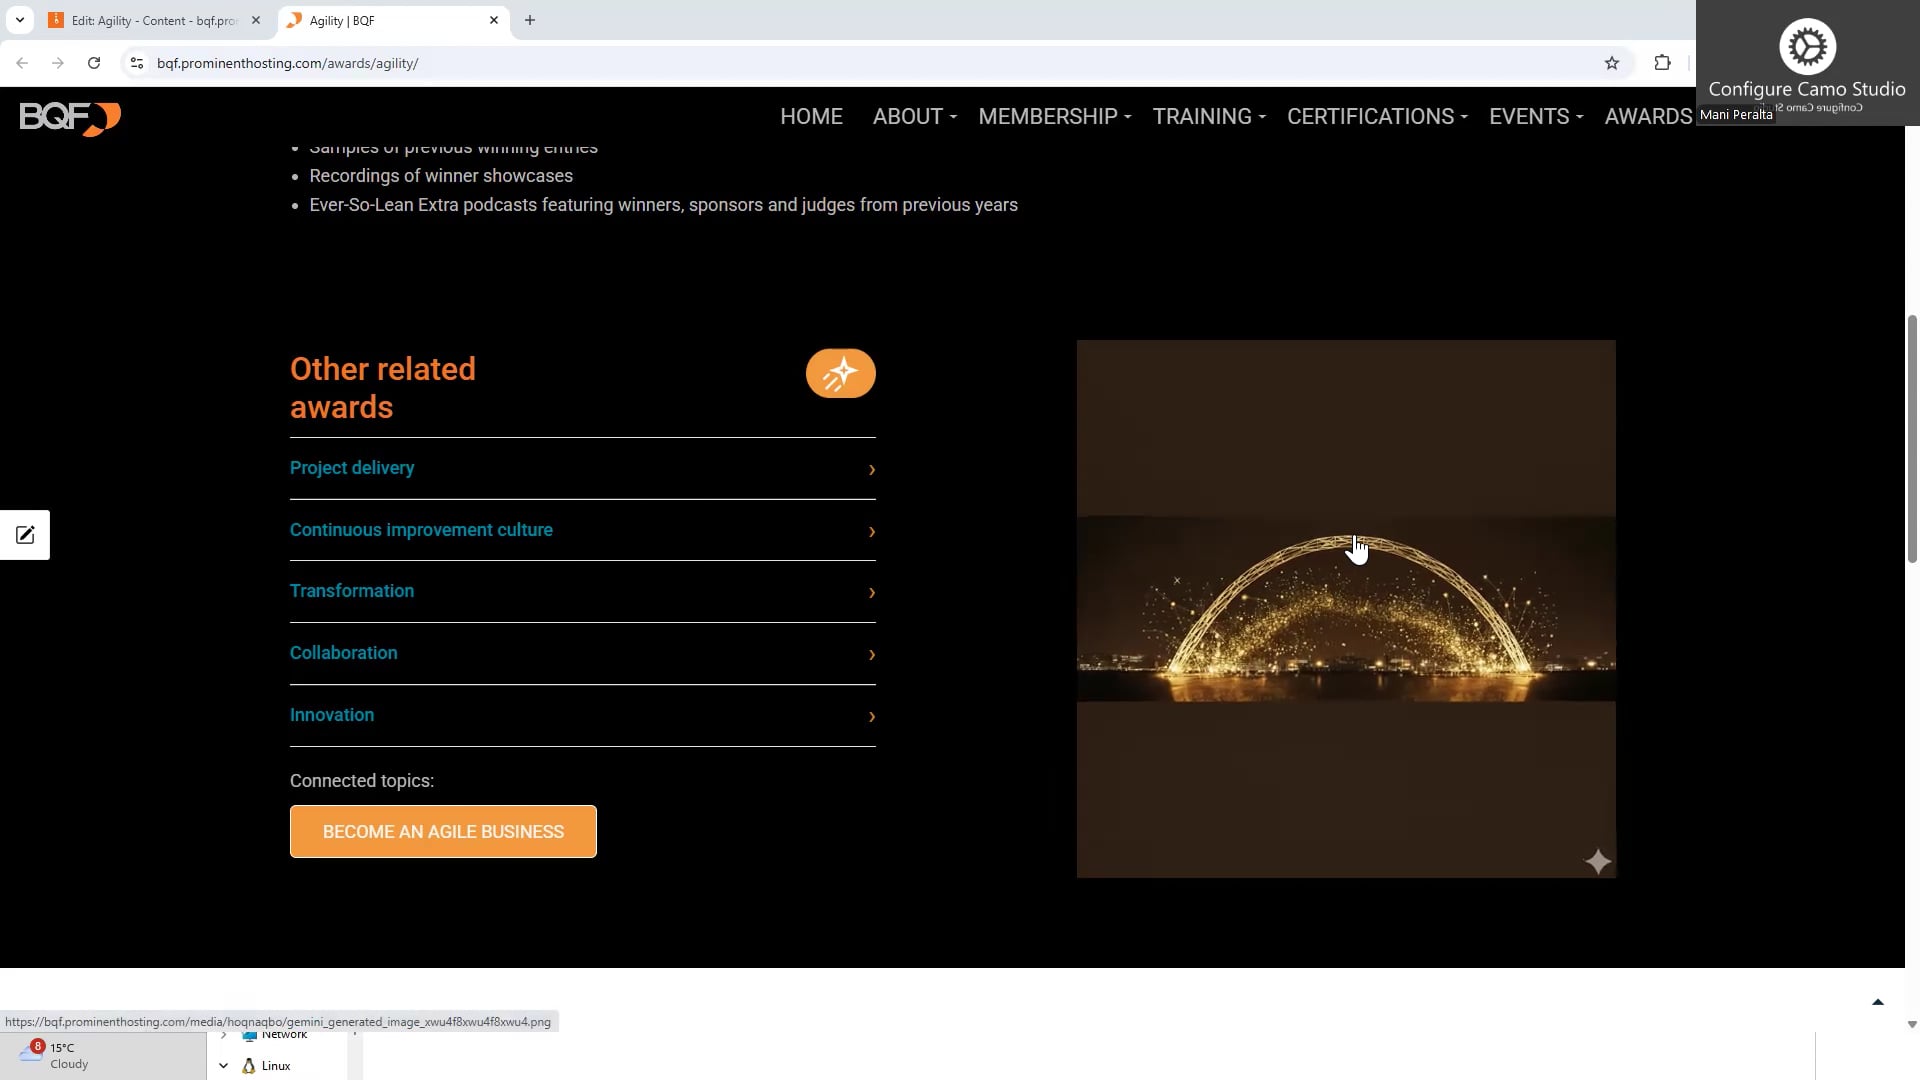Image resolution: width=1920 pixels, height=1080 pixels.
Task: Expand the MEMBERSHIP navigation dropdown
Action: coord(1054,117)
